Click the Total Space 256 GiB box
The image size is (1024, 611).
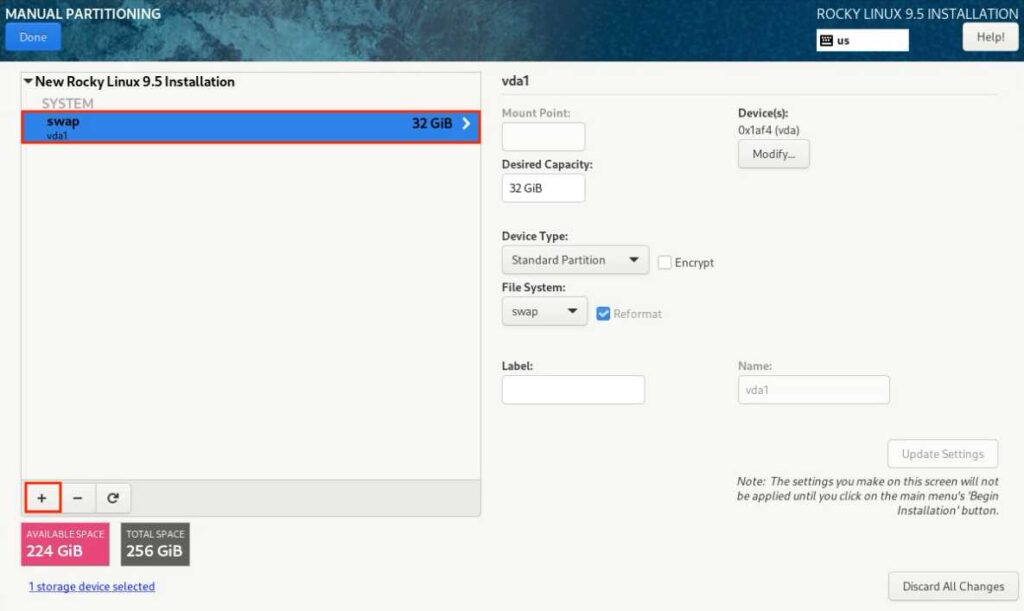(155, 544)
